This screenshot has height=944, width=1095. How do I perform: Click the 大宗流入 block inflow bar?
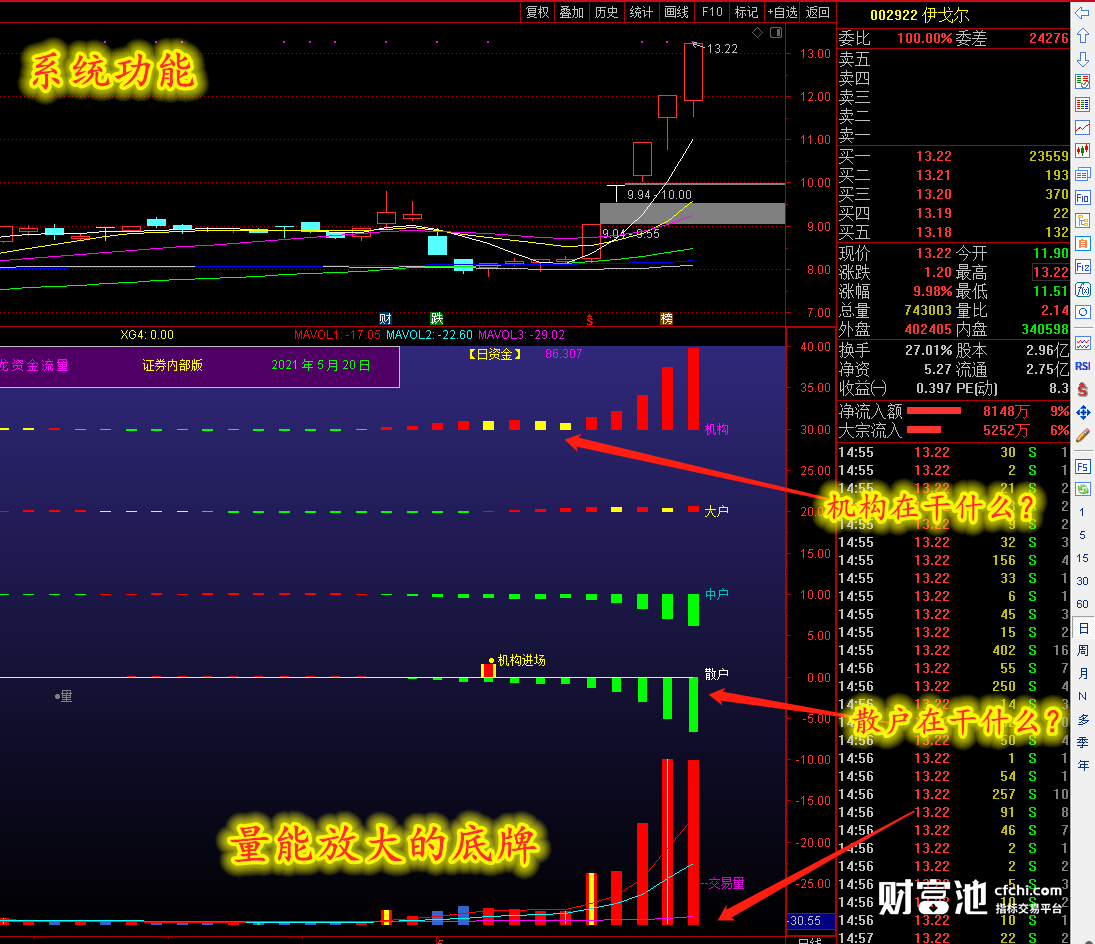tap(923, 430)
